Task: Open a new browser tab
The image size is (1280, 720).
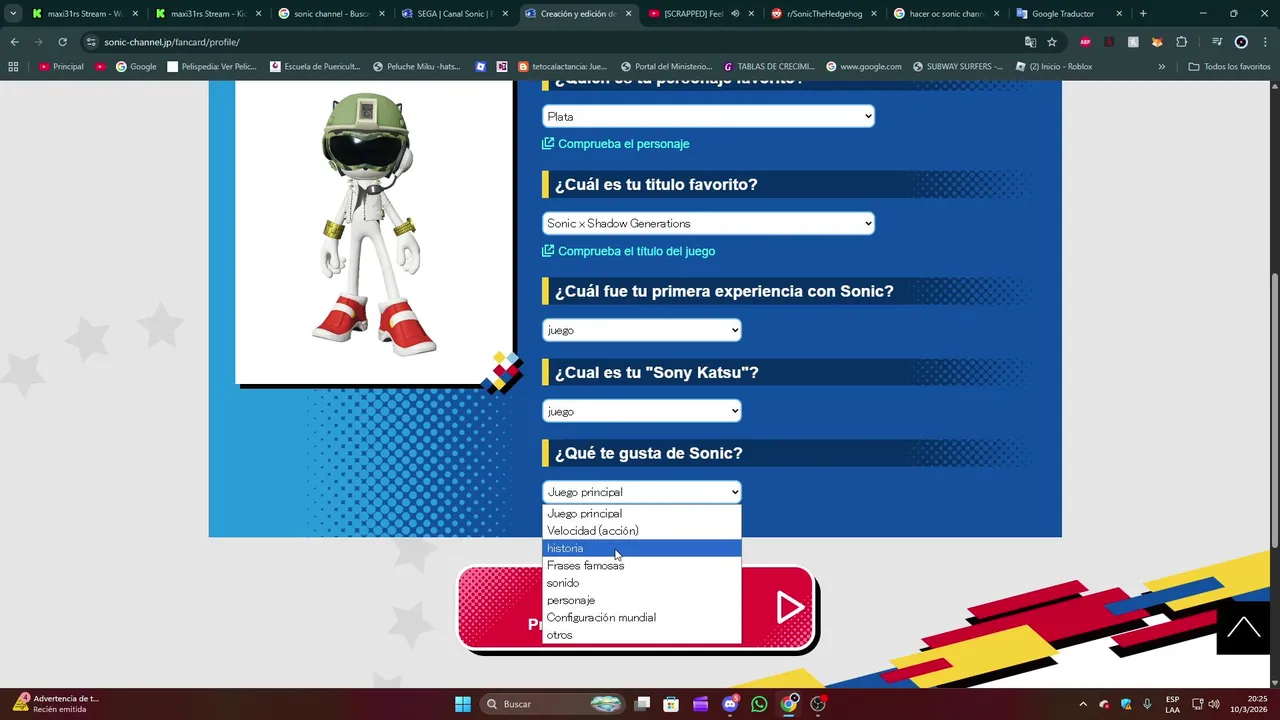Action: [1143, 14]
